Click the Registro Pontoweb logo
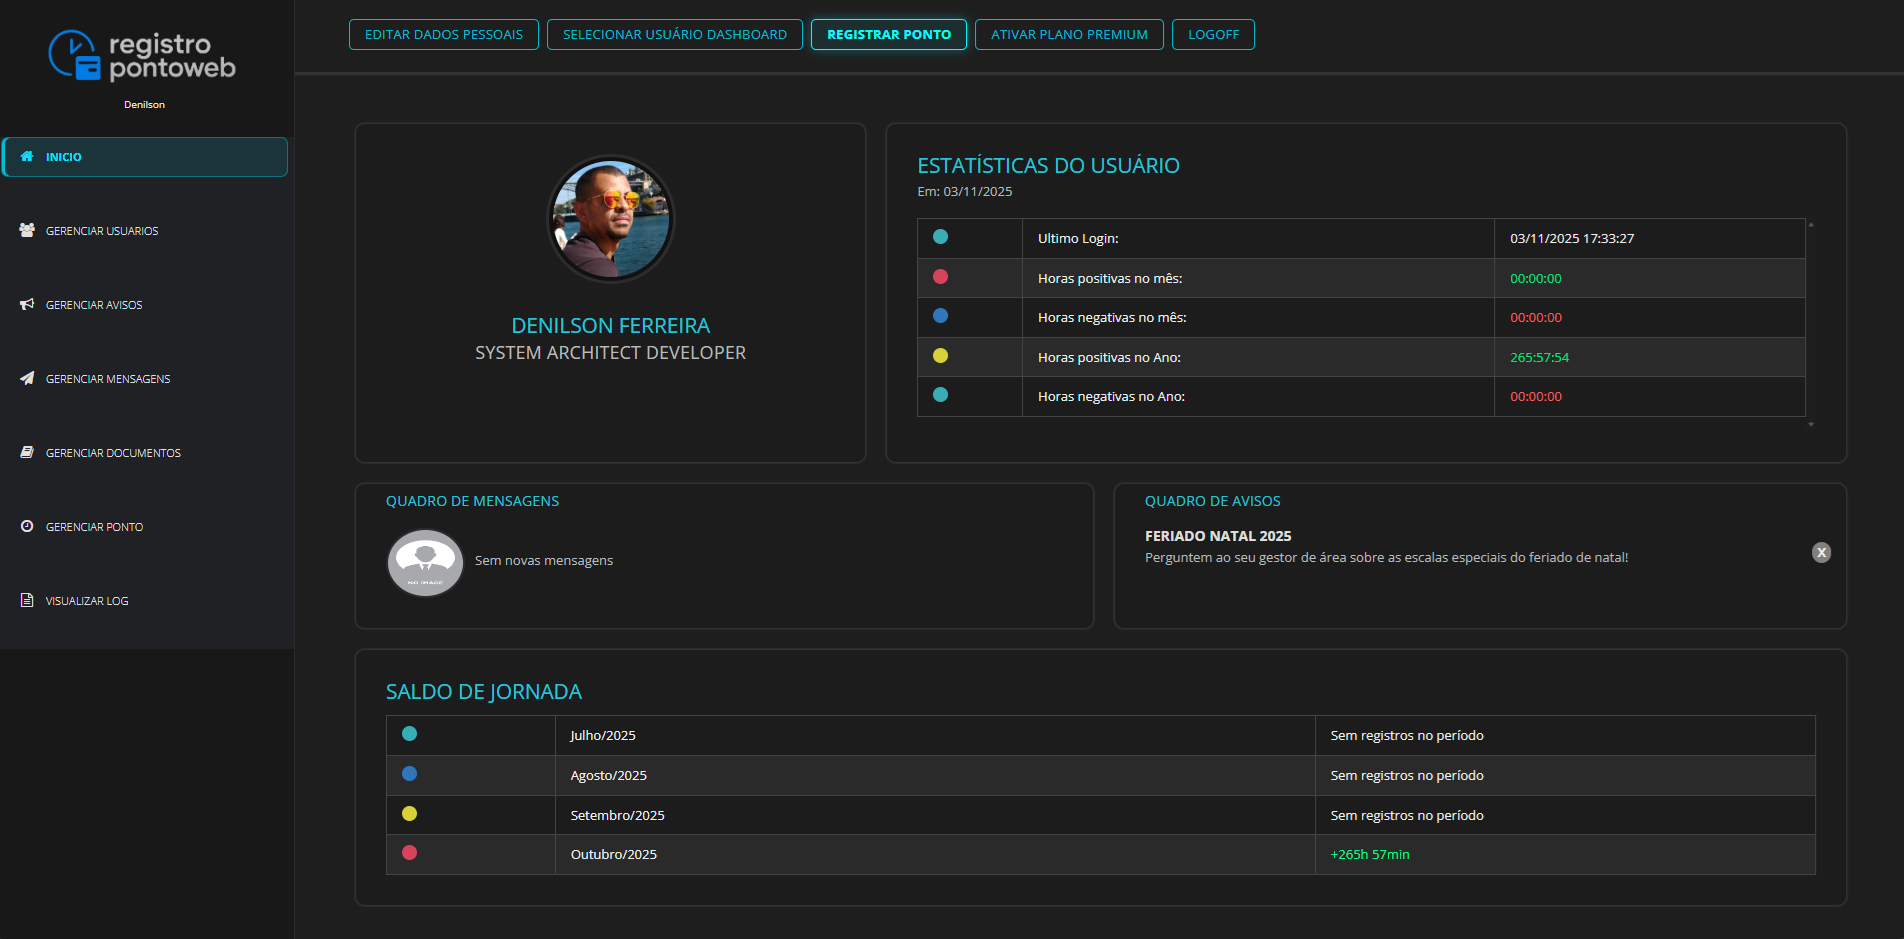Viewport: 1904px width, 939px height. click(x=143, y=56)
